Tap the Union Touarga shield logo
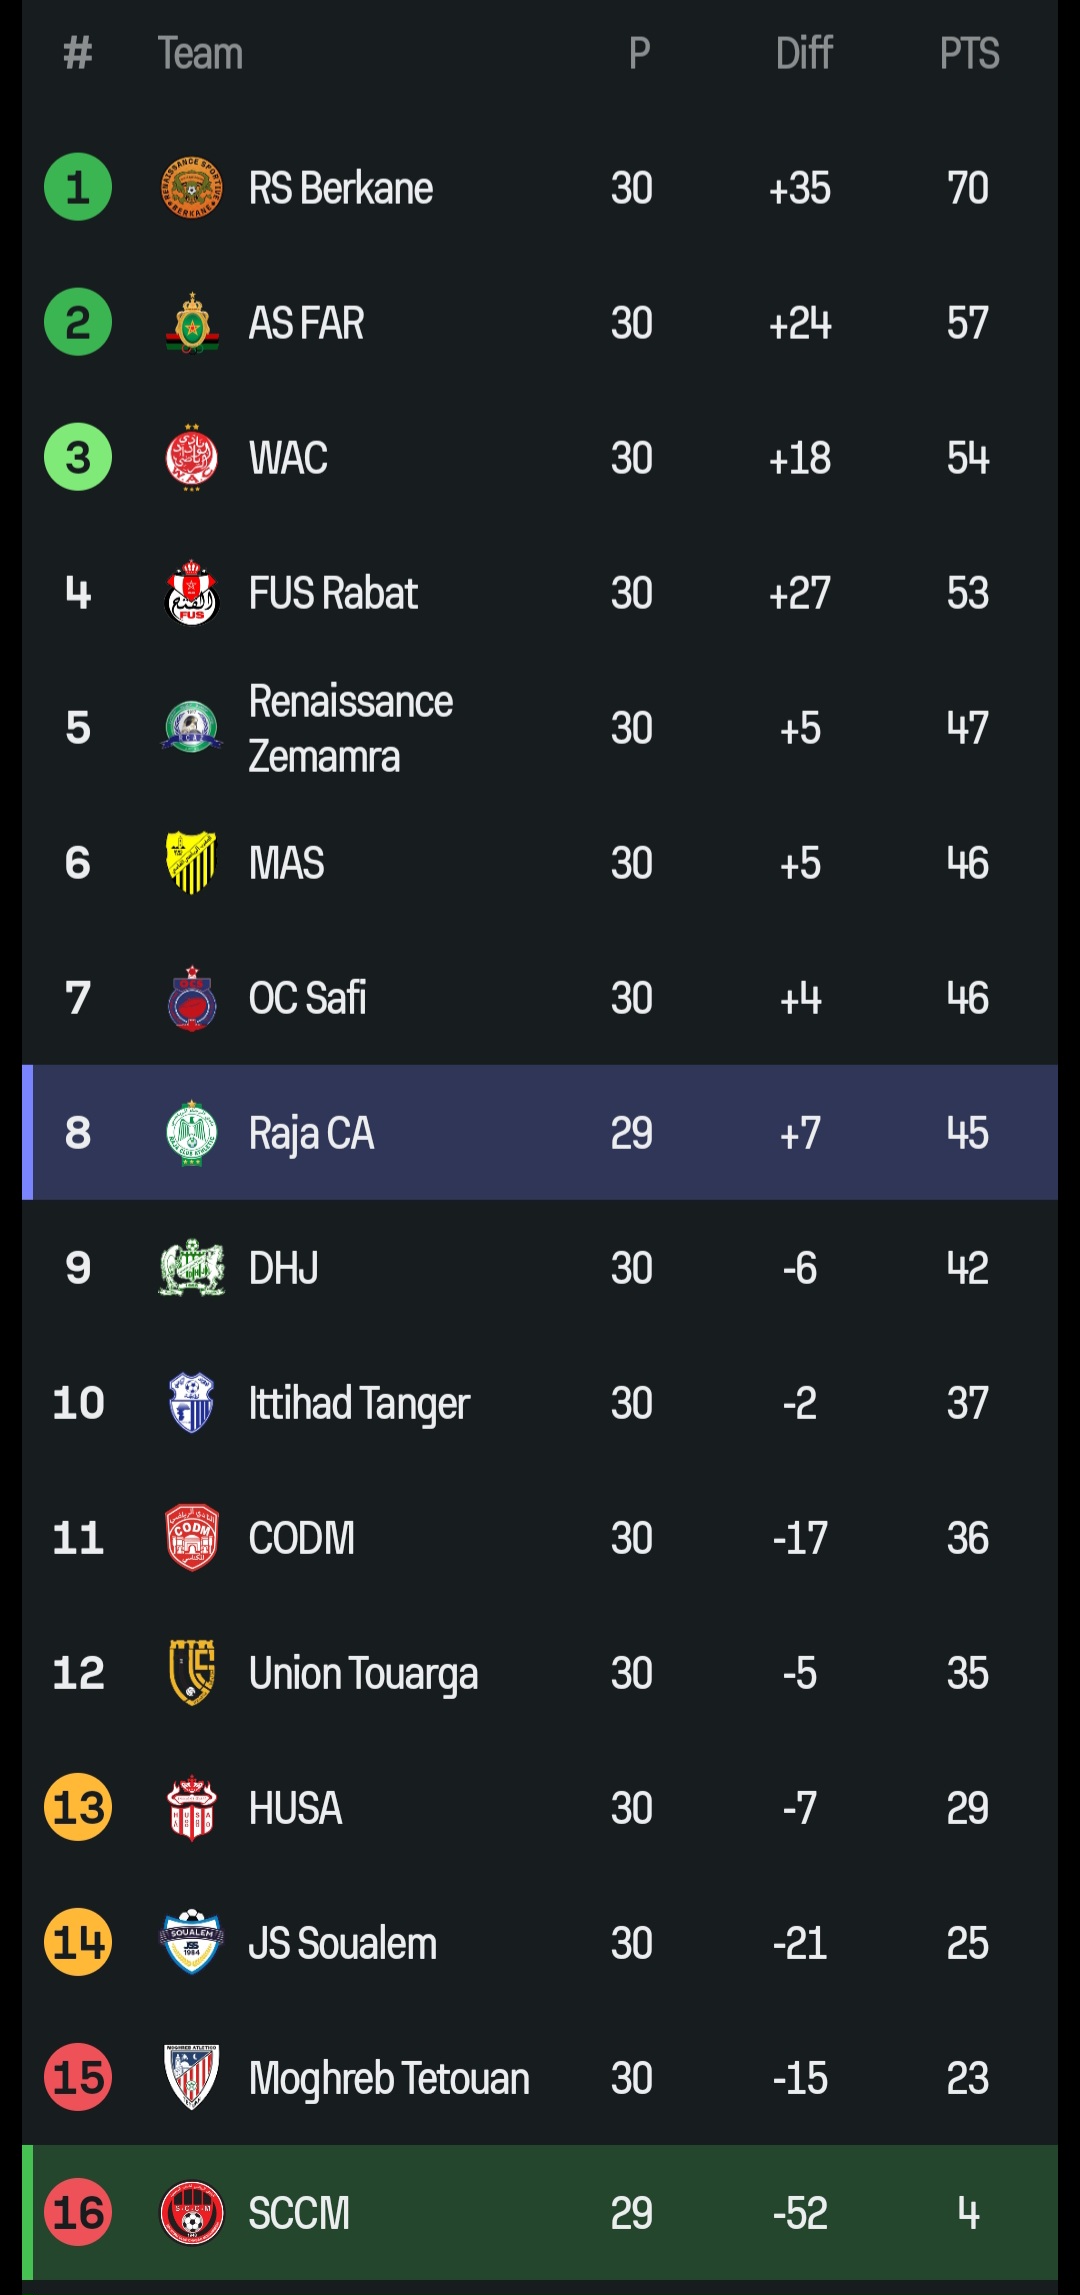 [191, 1673]
